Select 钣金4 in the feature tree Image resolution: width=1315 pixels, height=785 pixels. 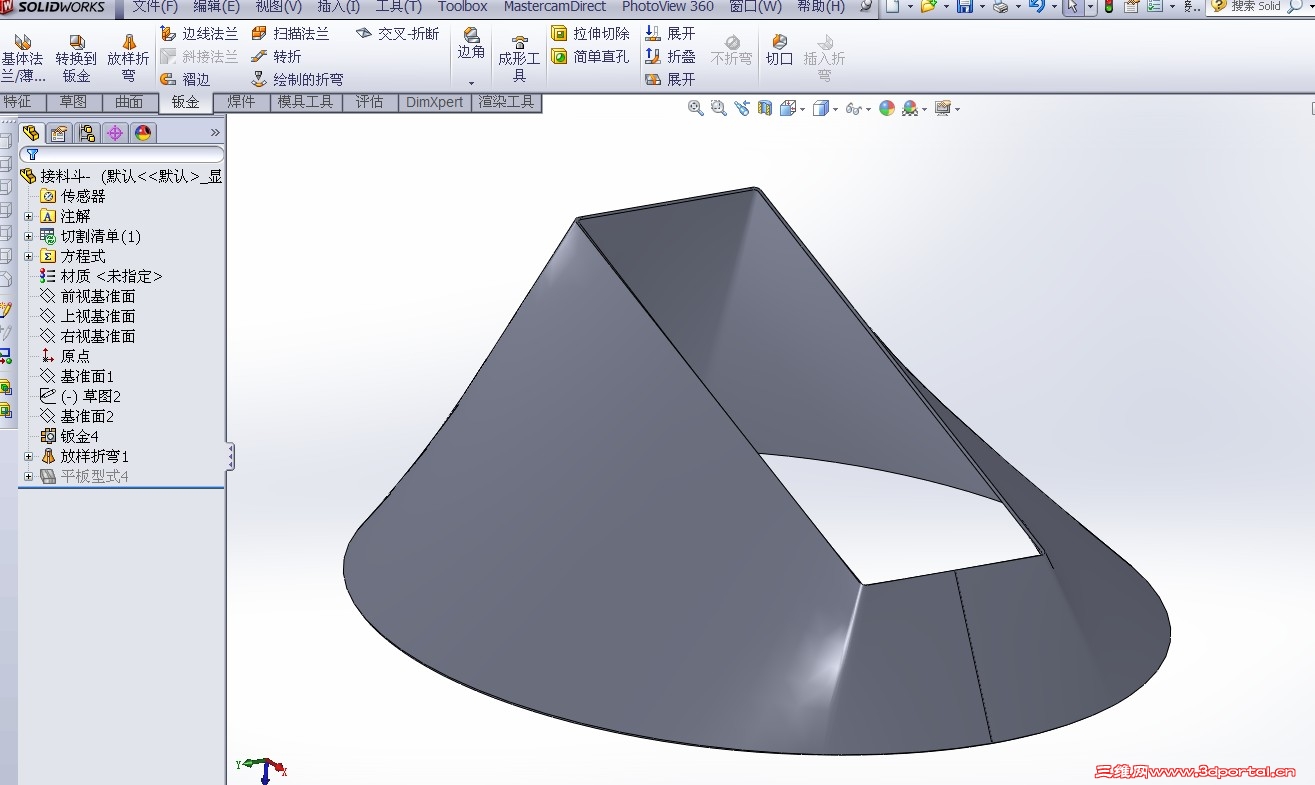tap(79, 436)
